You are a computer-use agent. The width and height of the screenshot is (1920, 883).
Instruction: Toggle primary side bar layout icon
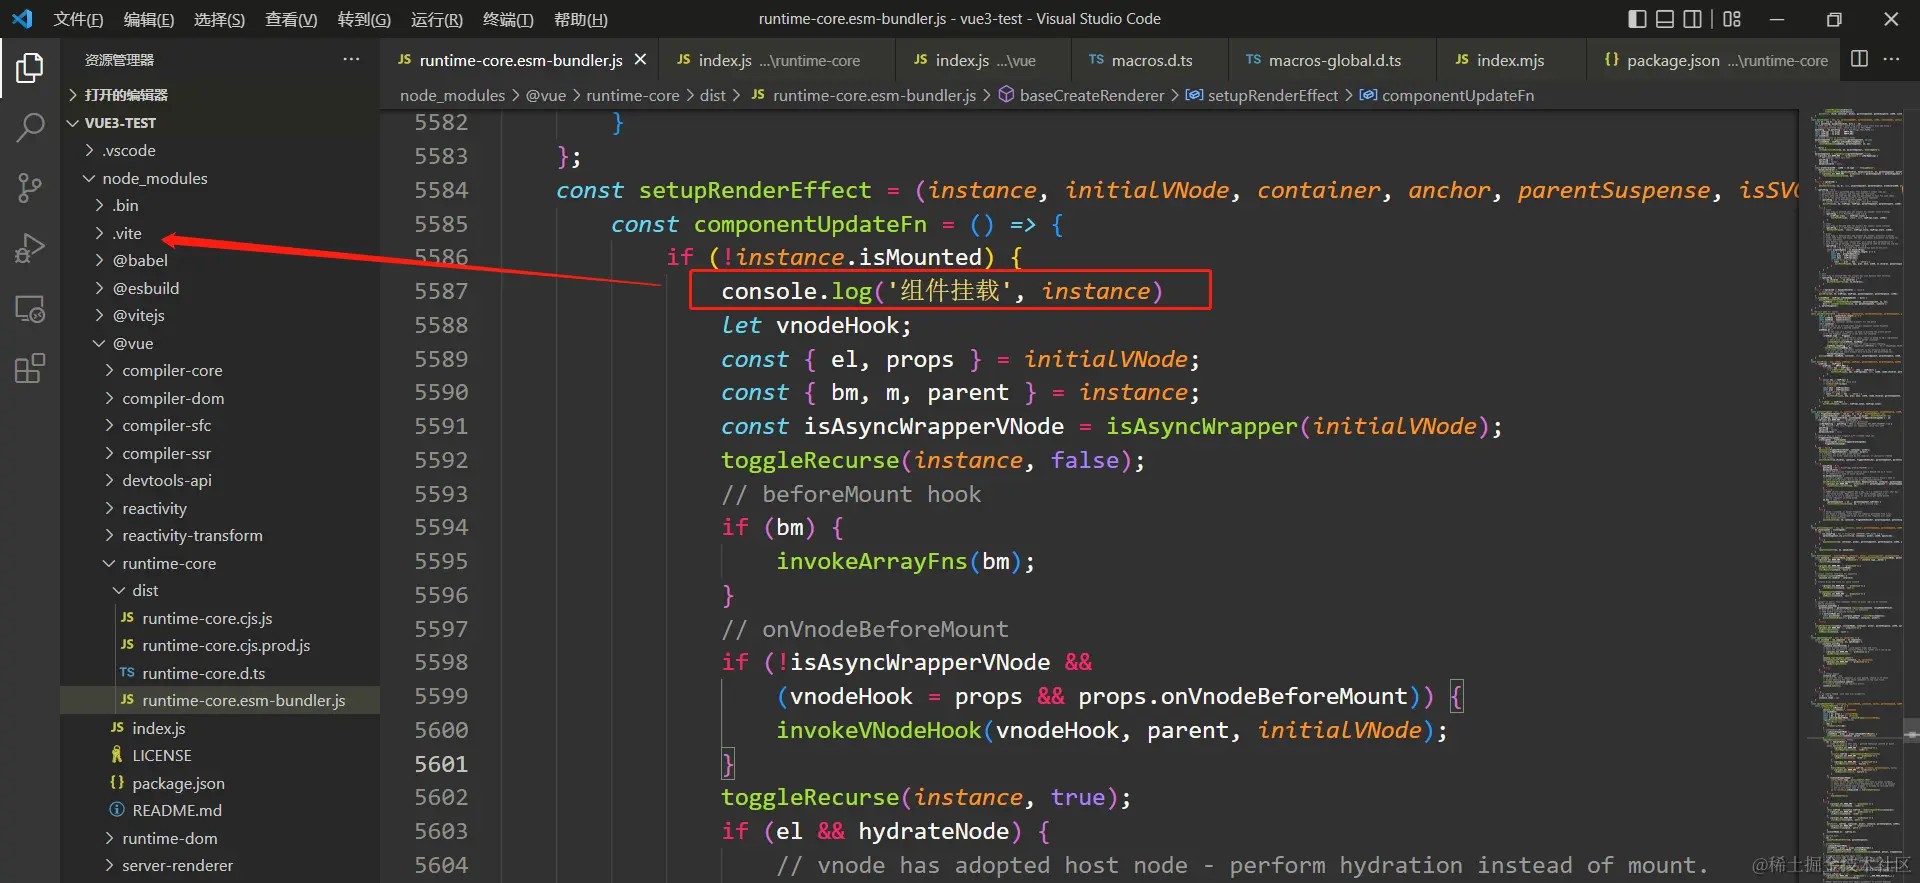[x=1637, y=19]
